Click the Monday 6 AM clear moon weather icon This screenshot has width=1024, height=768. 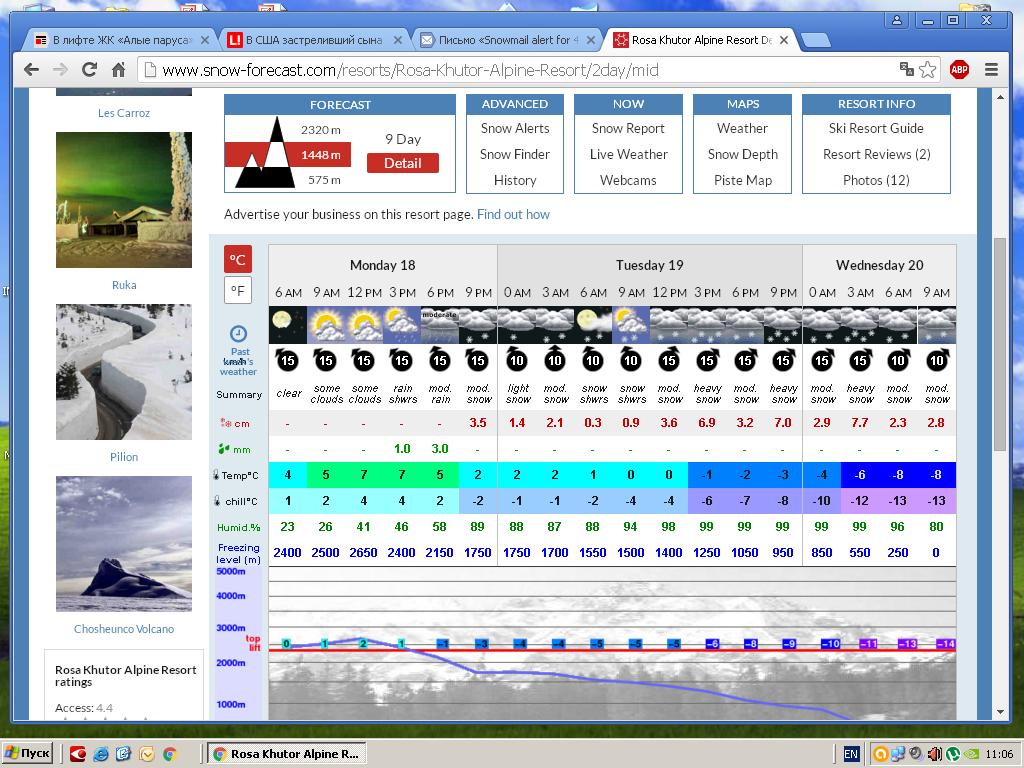click(x=287, y=325)
